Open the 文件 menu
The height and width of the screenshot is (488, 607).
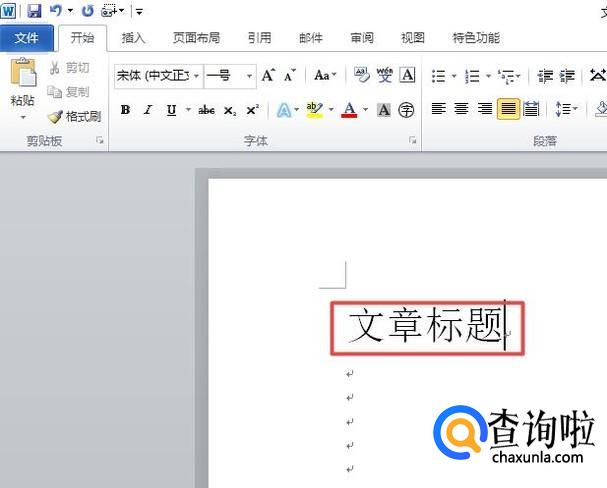(27, 38)
